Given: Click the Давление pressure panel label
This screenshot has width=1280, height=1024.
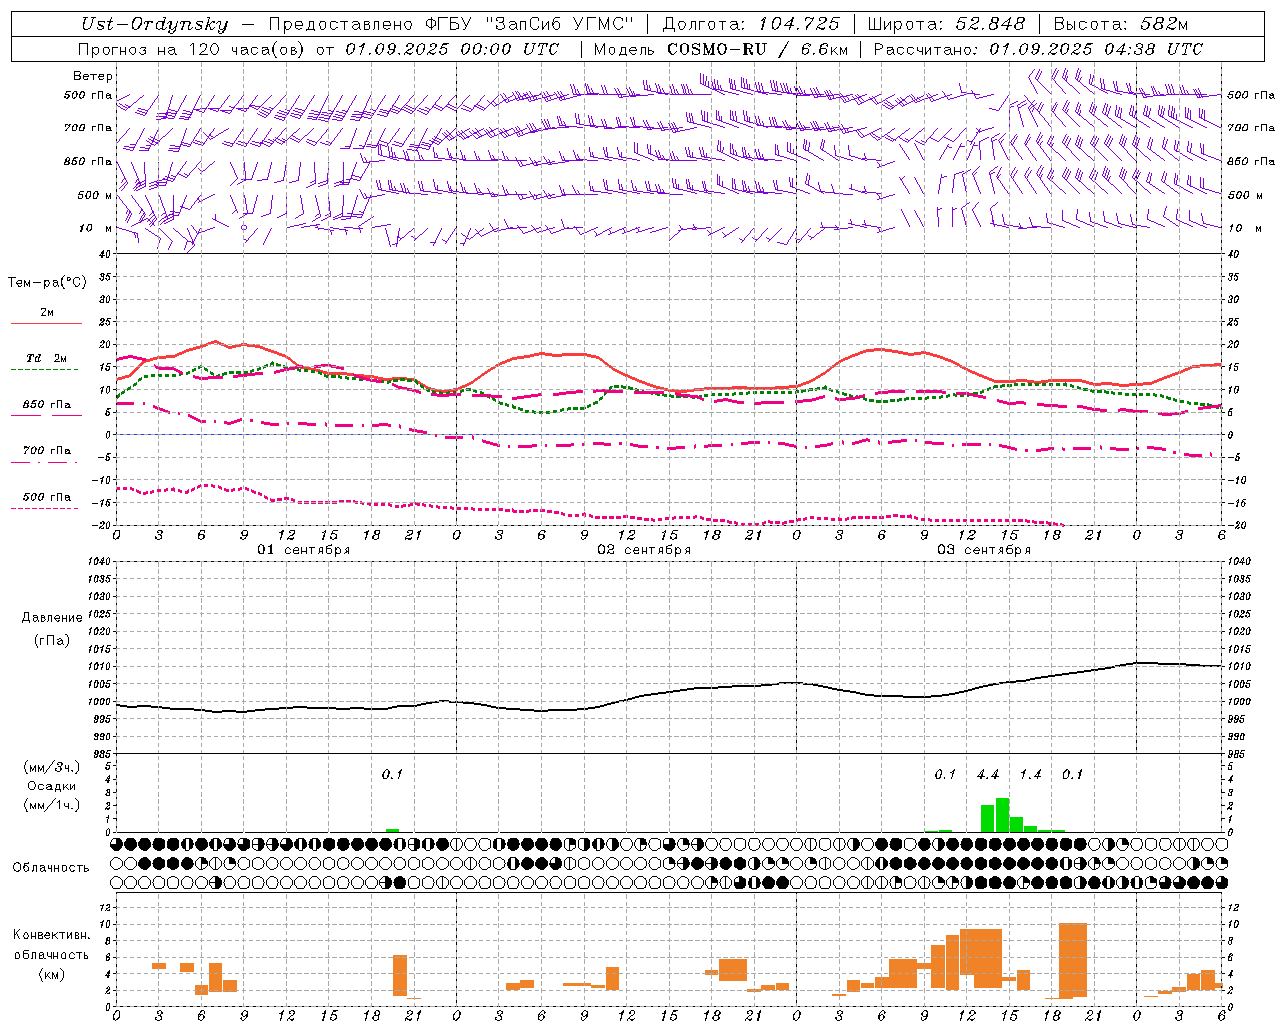Looking at the screenshot, I should tap(52, 618).
